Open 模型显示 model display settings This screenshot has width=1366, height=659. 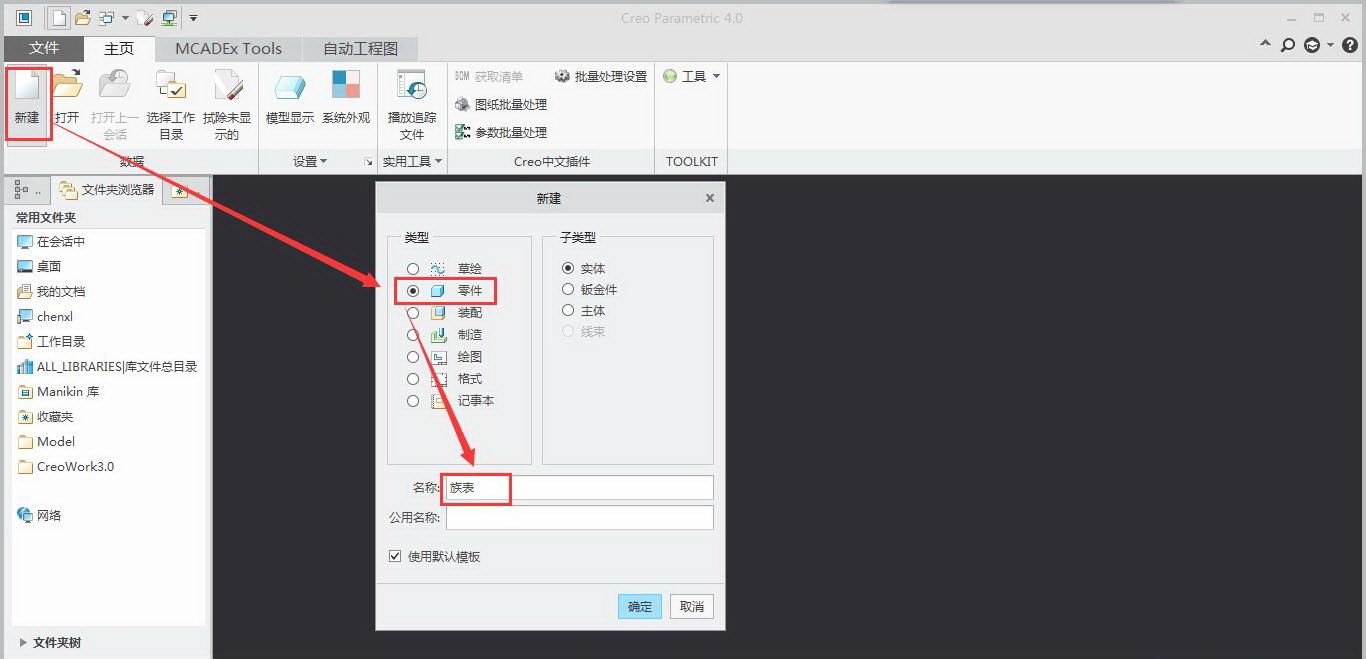pyautogui.click(x=290, y=87)
